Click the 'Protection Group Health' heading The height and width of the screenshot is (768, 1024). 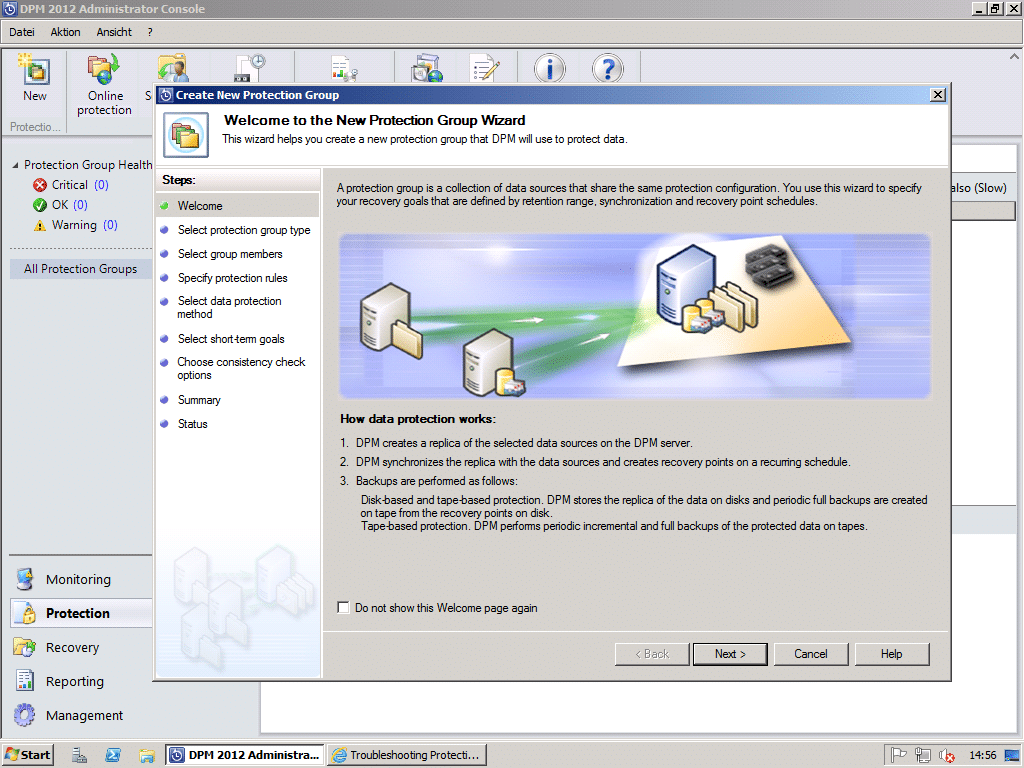point(88,165)
